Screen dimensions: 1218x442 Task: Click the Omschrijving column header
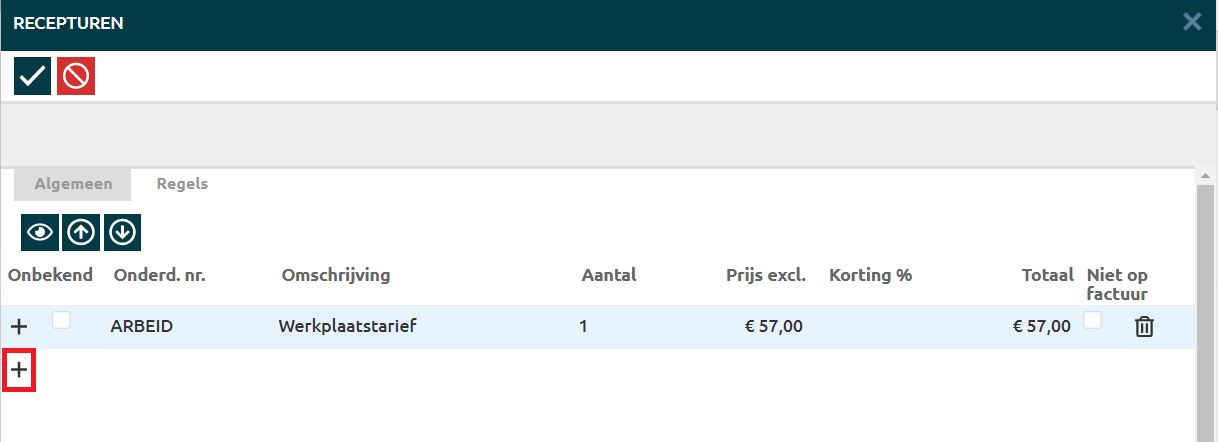[x=336, y=275]
